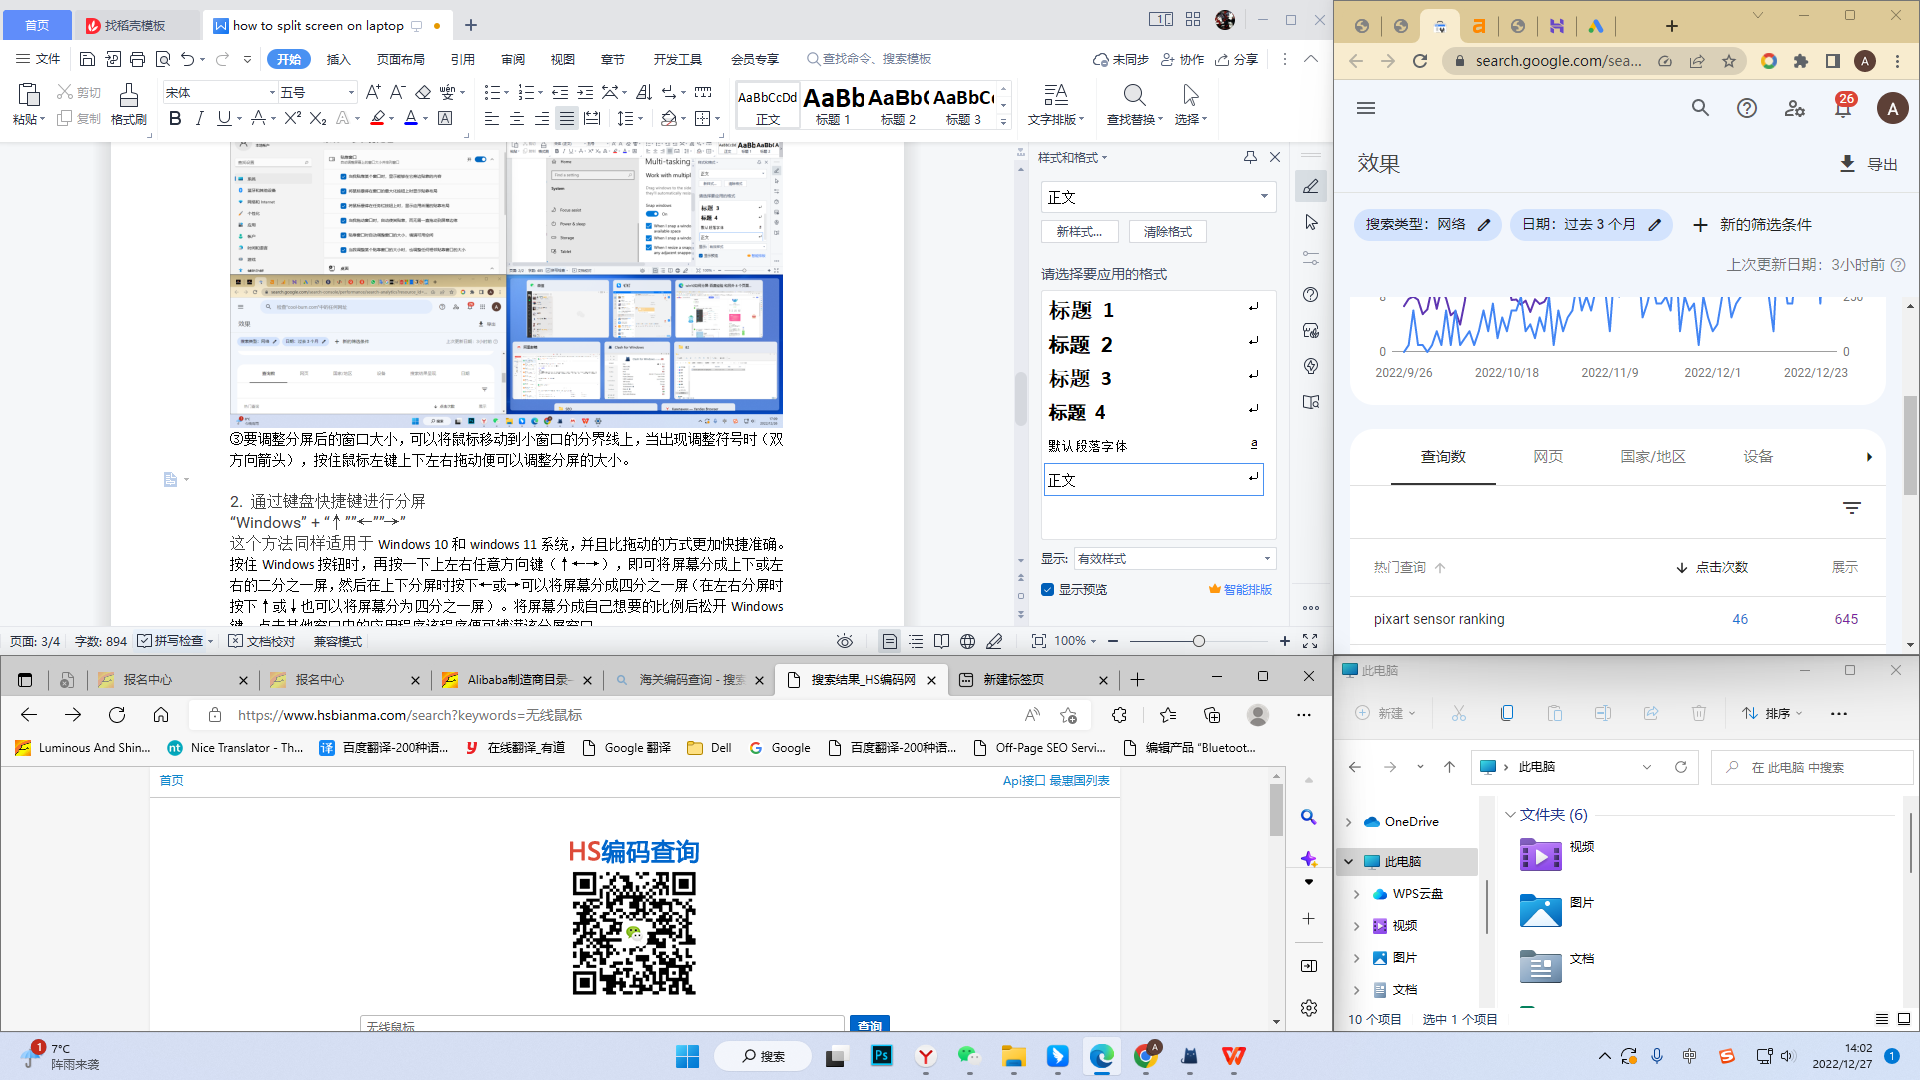Open the 插入 ribbon tab
The image size is (1920, 1080).
coord(338,60)
